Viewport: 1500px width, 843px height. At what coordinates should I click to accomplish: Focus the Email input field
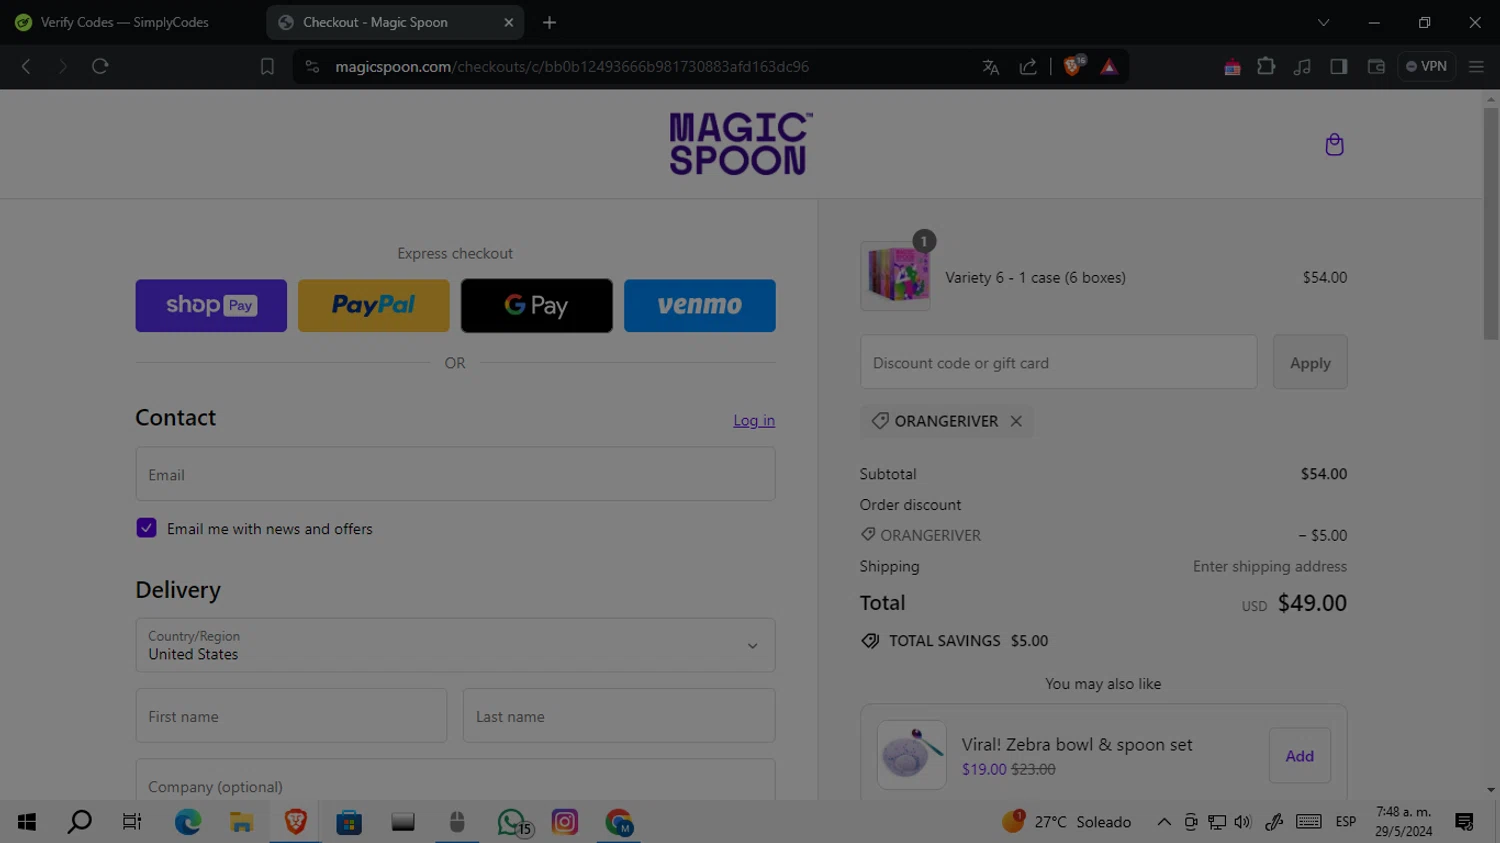coord(455,474)
